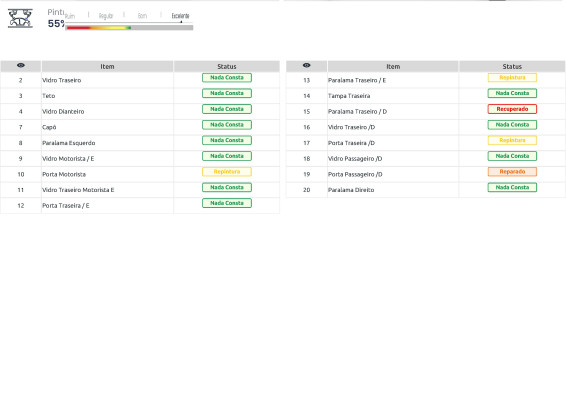Click Reparado badge for Porta Passageiro /D
Image resolution: width=566 pixels, height=400 pixels.
[512, 171]
